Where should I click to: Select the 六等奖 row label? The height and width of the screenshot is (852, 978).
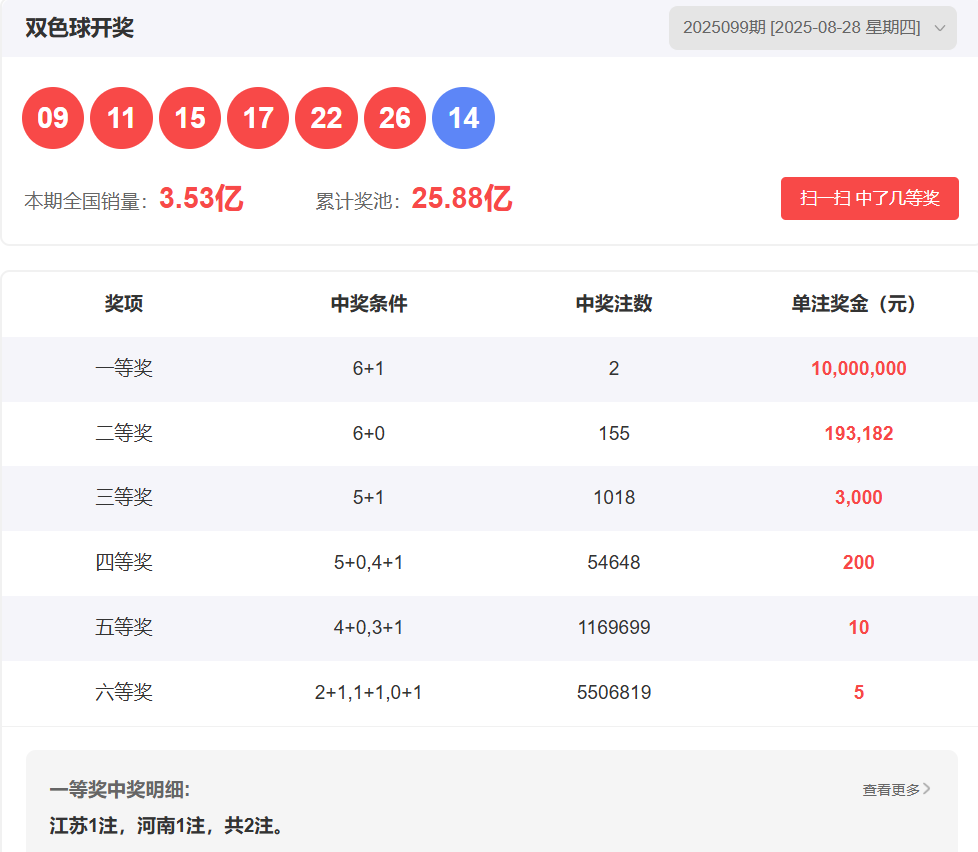click(x=124, y=693)
